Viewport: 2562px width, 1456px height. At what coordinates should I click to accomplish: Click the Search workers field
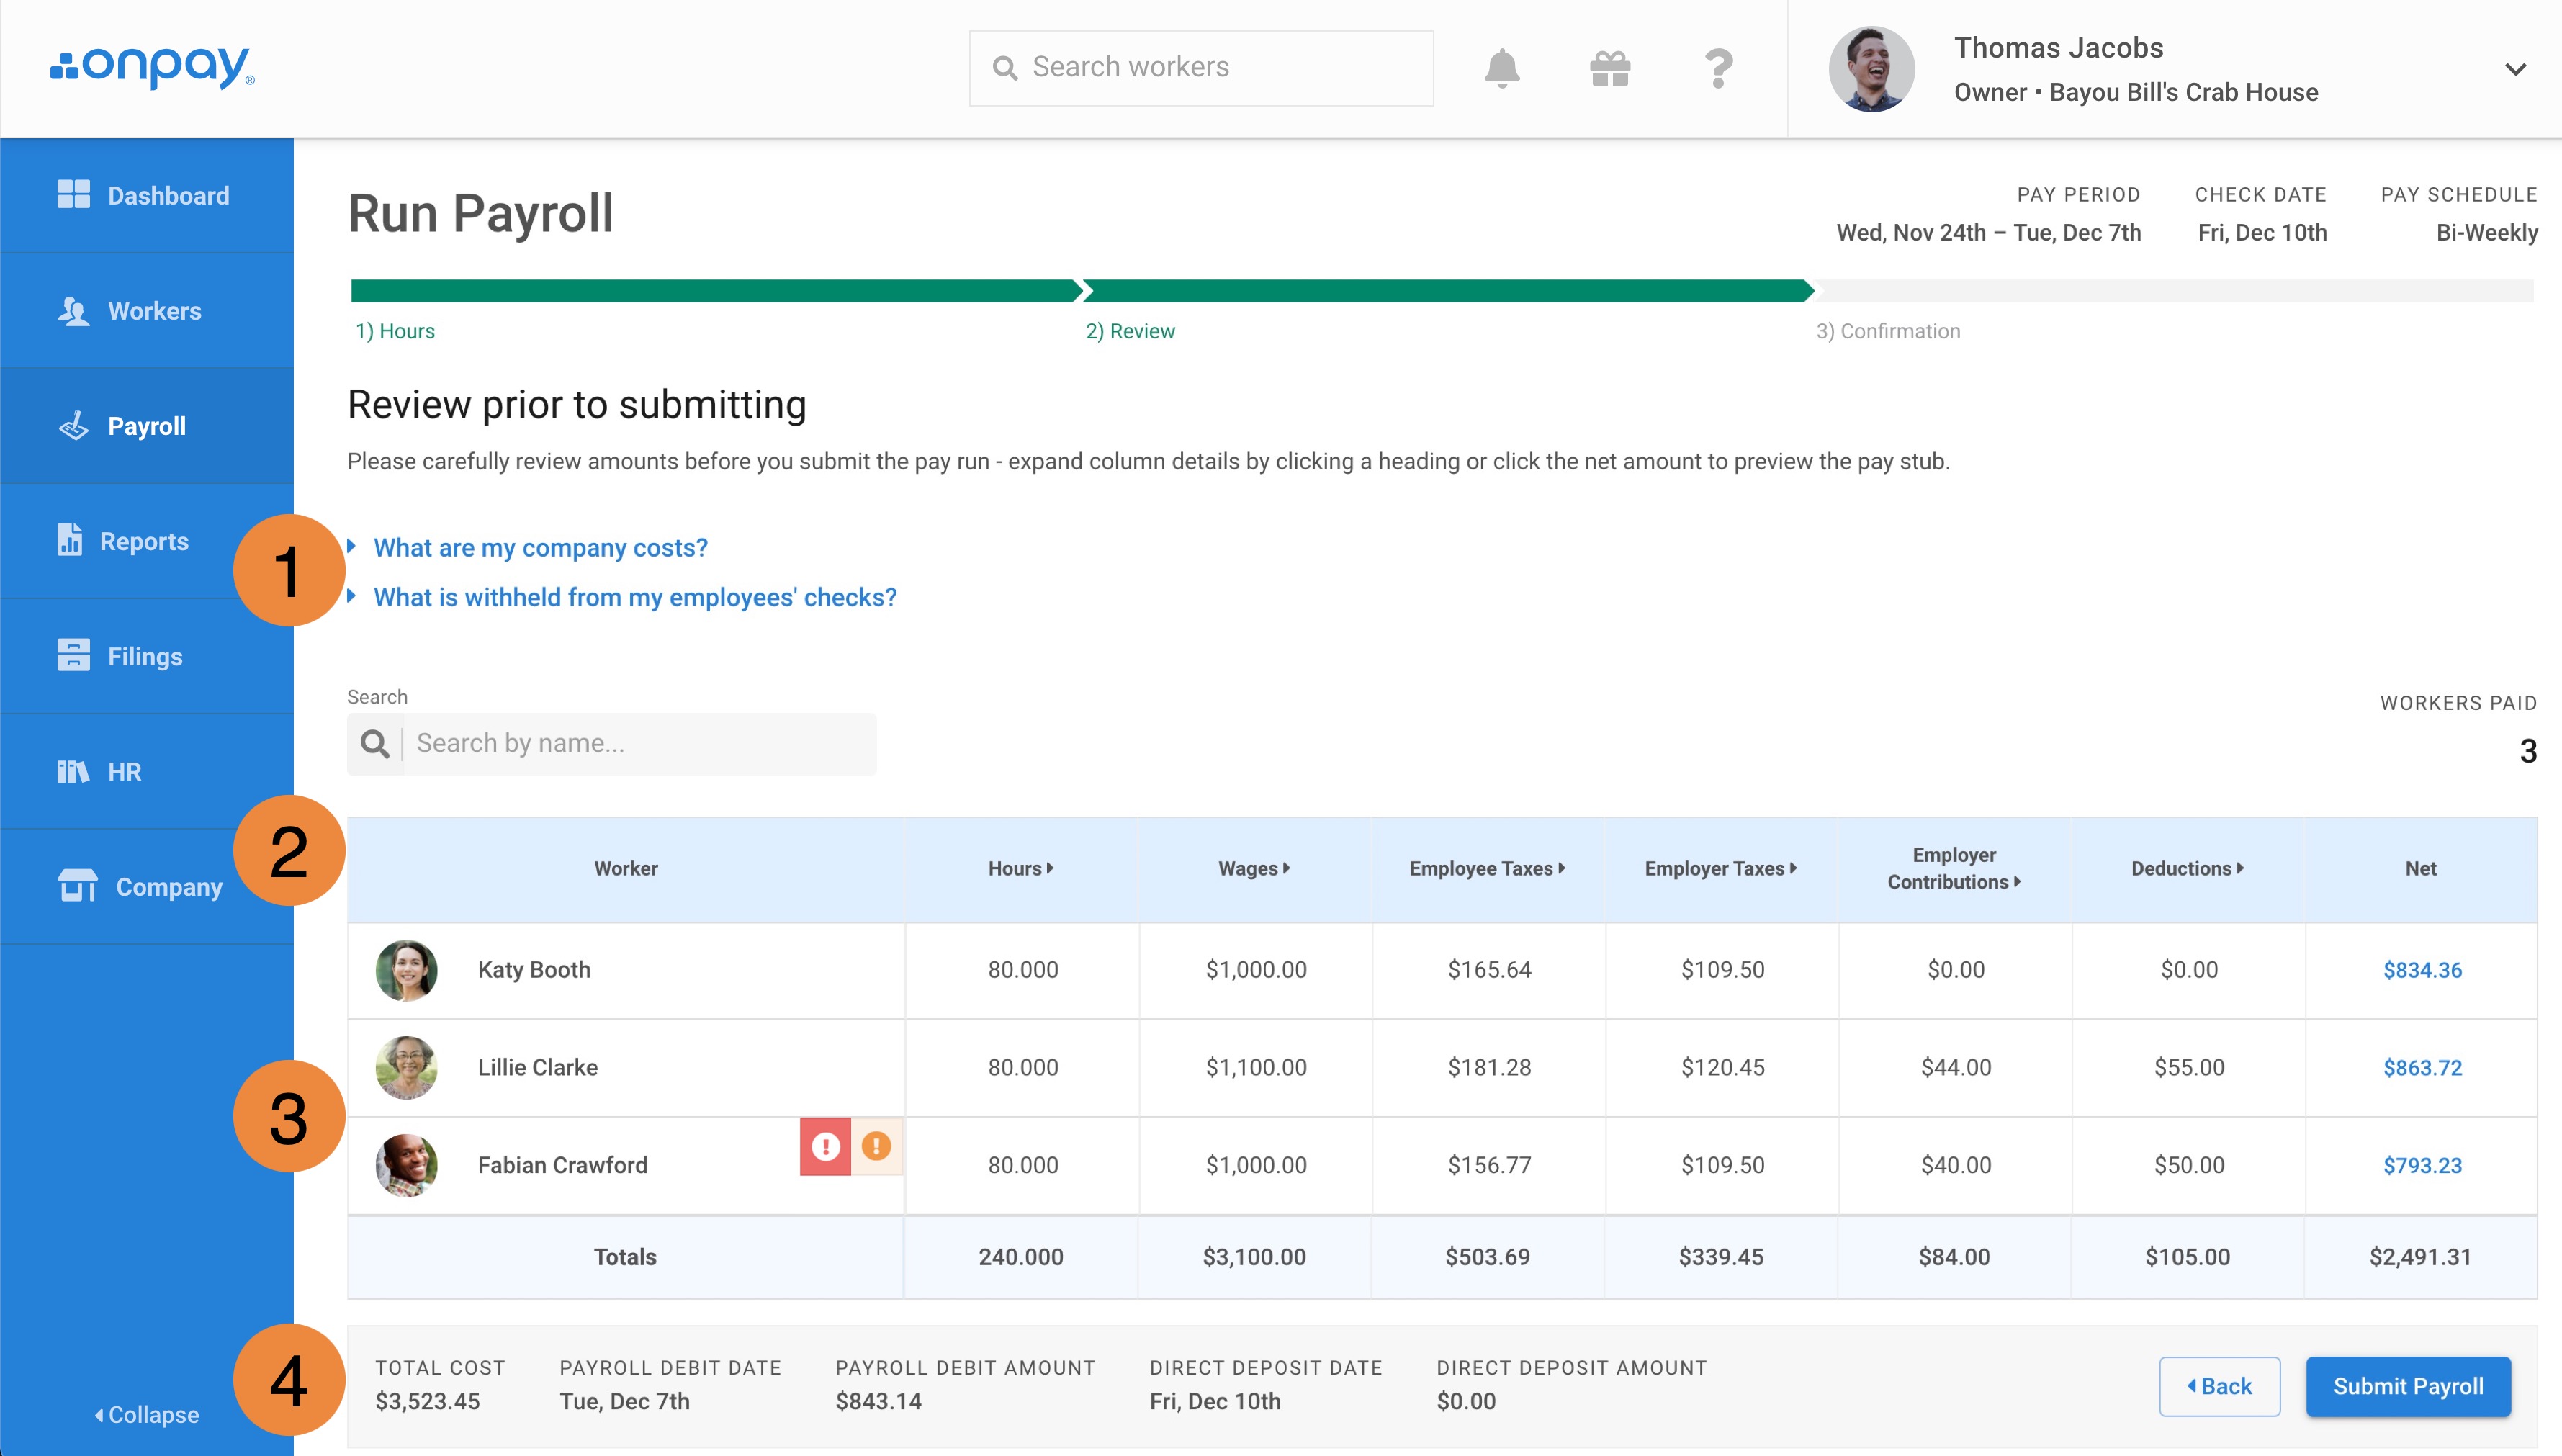pyautogui.click(x=1201, y=68)
